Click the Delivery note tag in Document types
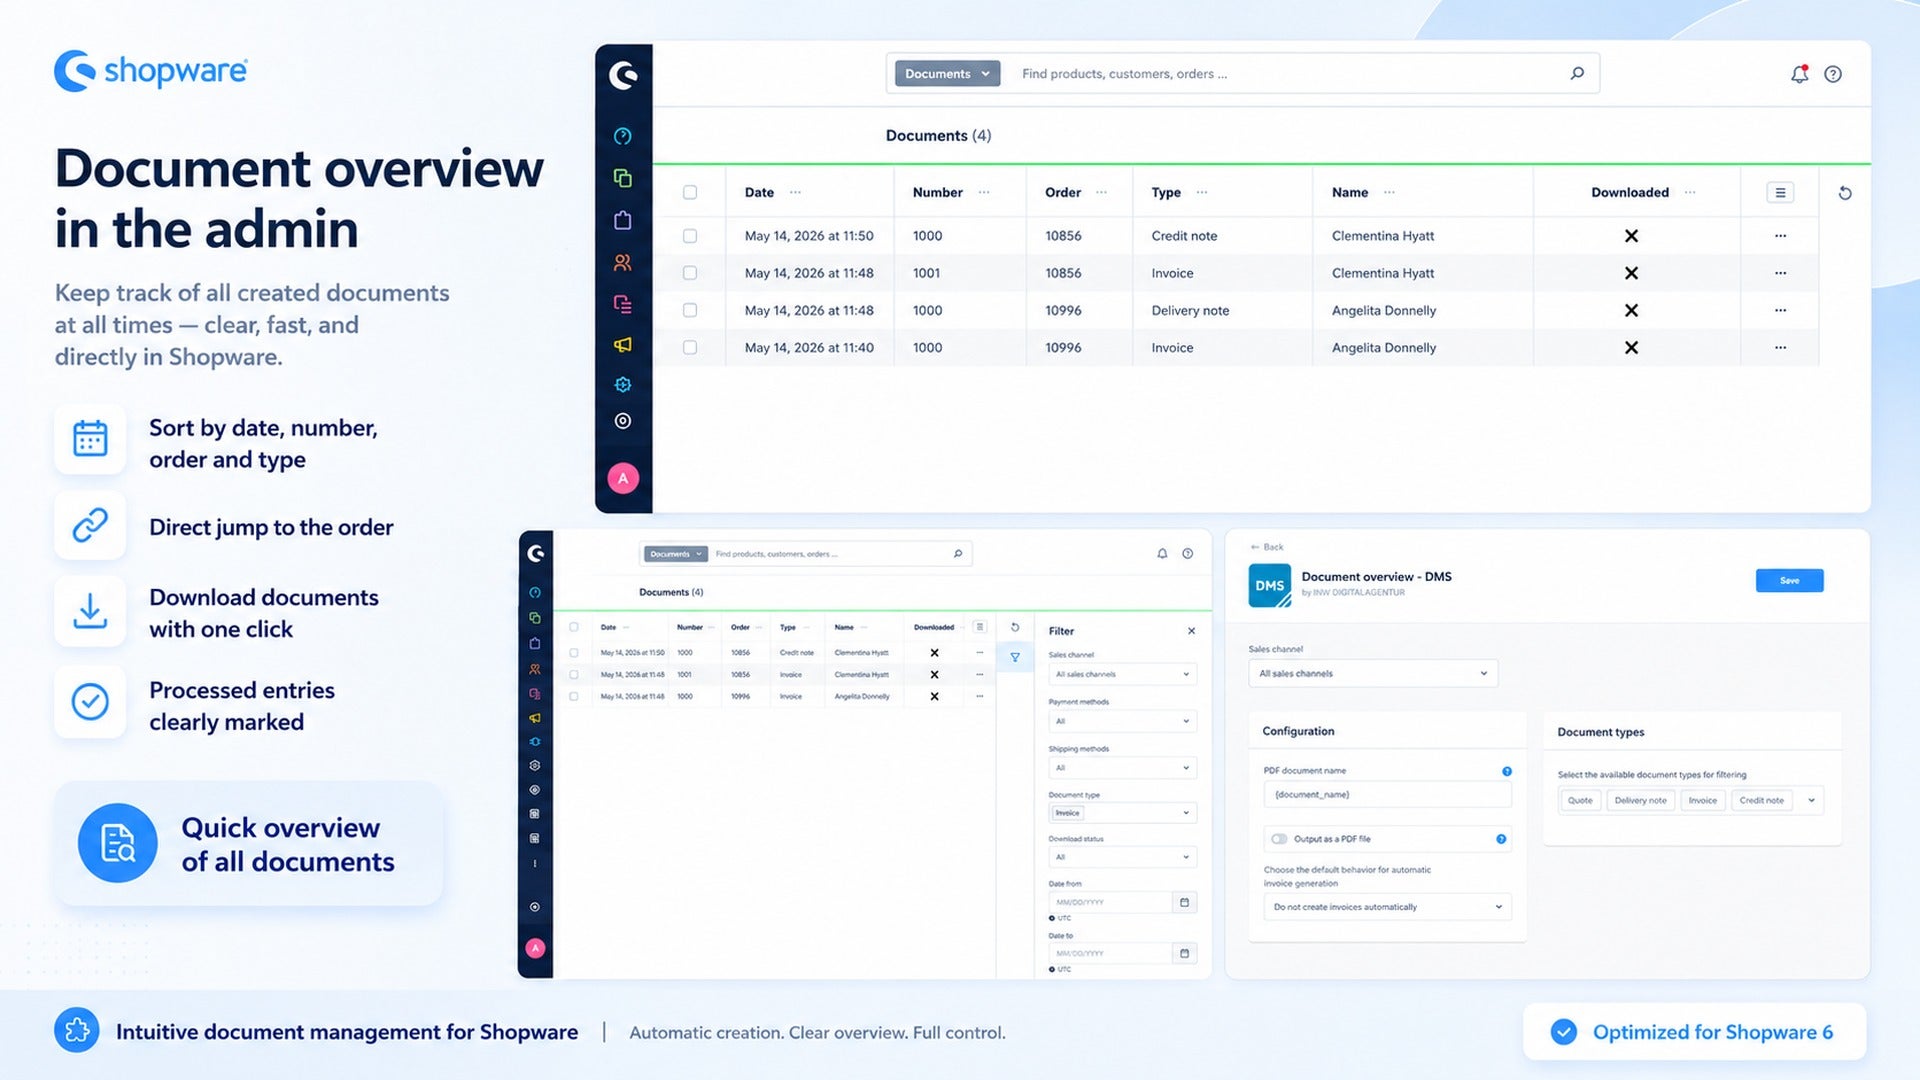The width and height of the screenshot is (1920, 1080). (1640, 800)
